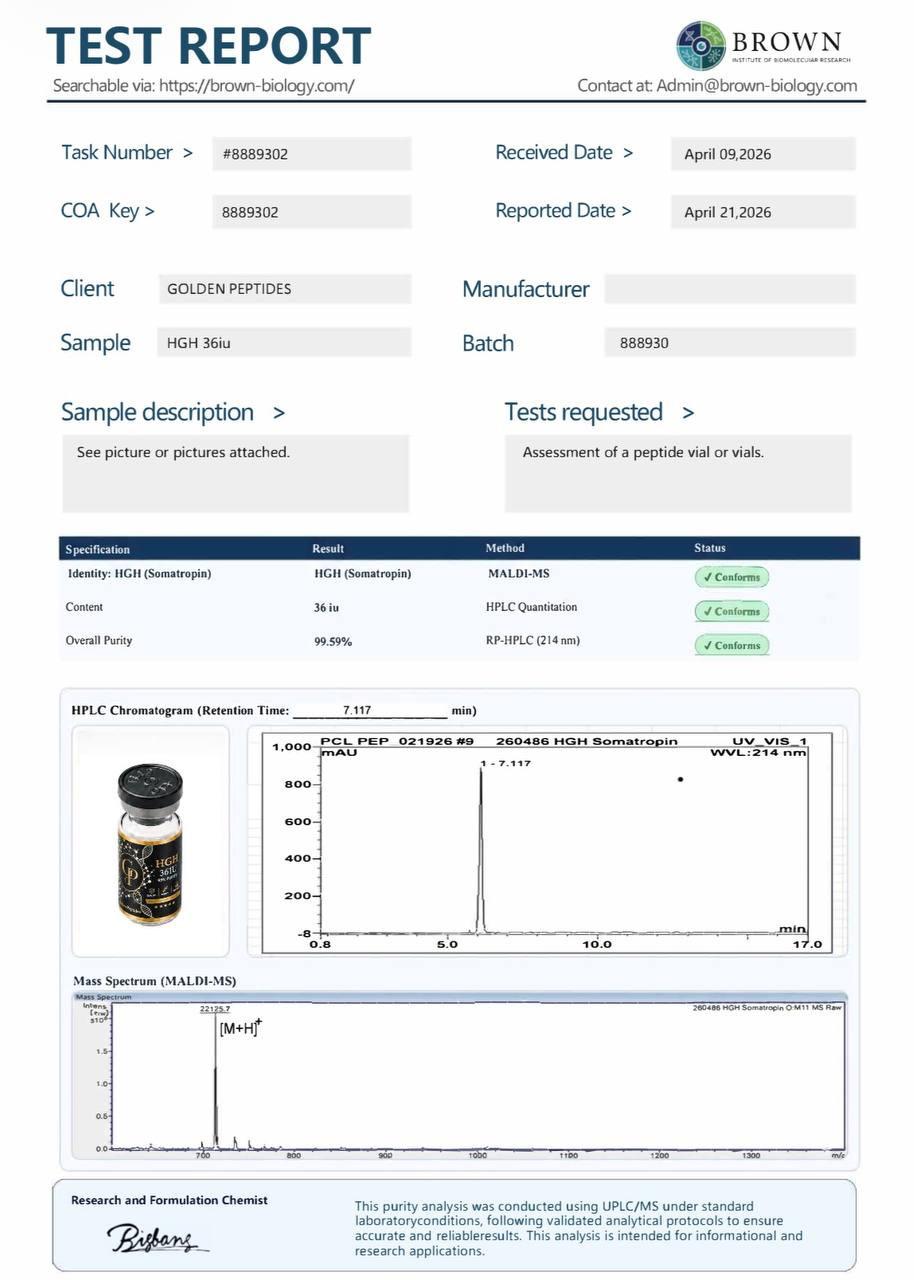Click the 22125.7 mass spectrum peak label
This screenshot has height=1280, width=914.
(x=215, y=1009)
